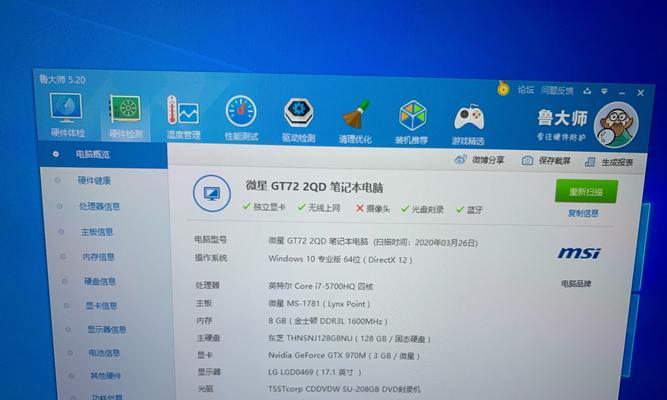Click the 摄像头 red X status
The image size is (667, 400).
[x=373, y=209]
